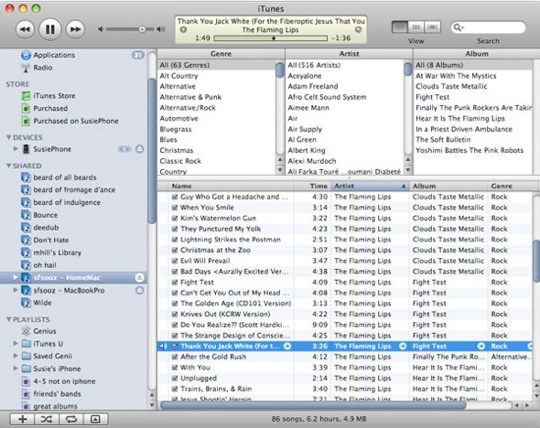Open shared library Bounce

(45, 215)
